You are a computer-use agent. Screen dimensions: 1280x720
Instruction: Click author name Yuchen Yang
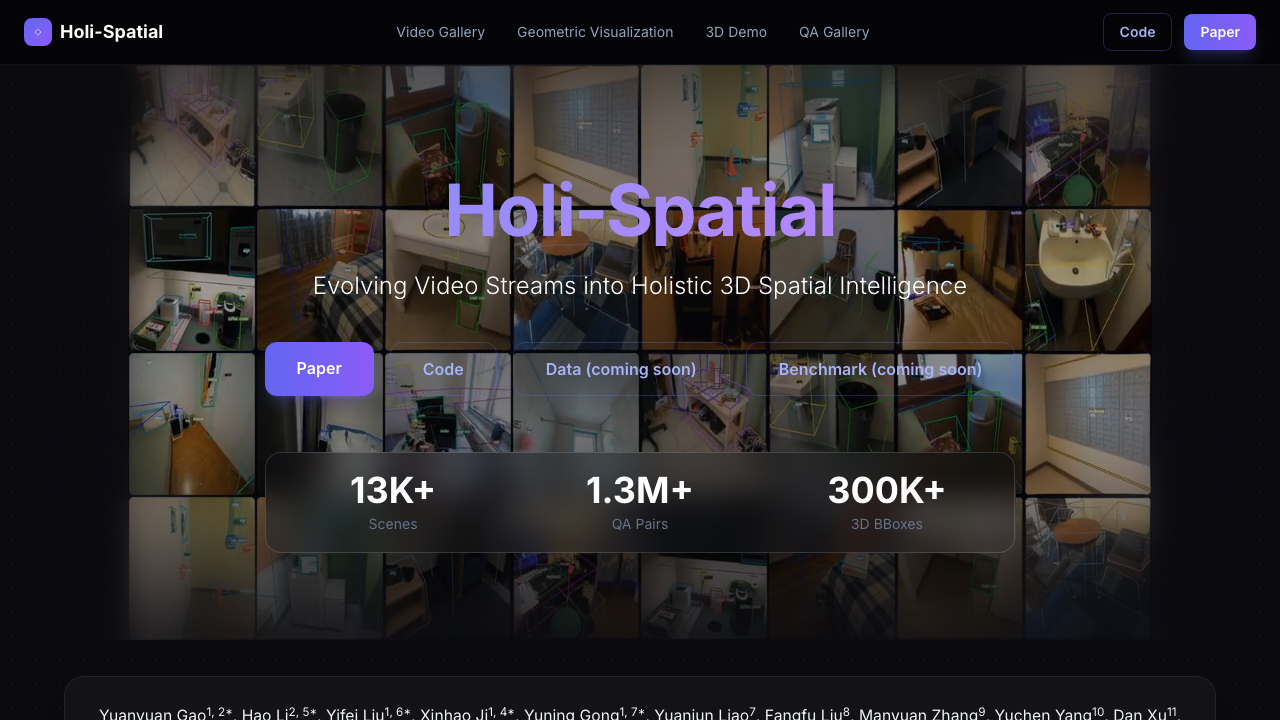1042,714
